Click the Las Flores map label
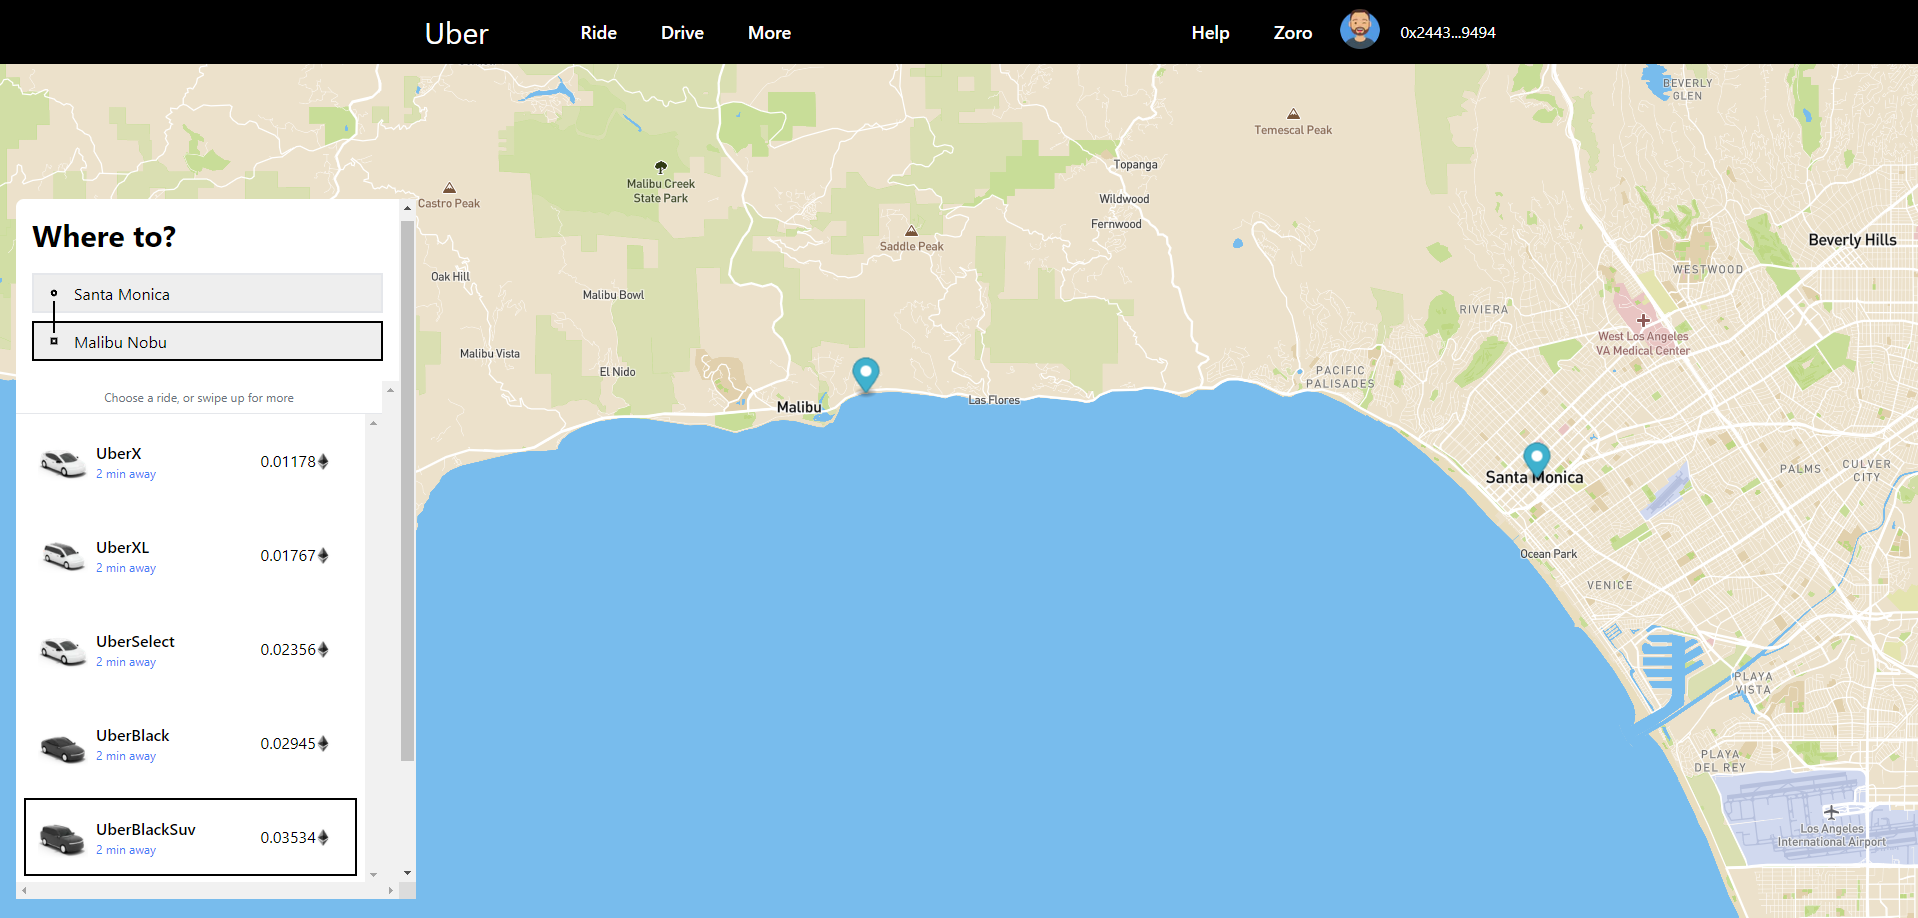This screenshot has width=1918, height=918. (x=994, y=400)
